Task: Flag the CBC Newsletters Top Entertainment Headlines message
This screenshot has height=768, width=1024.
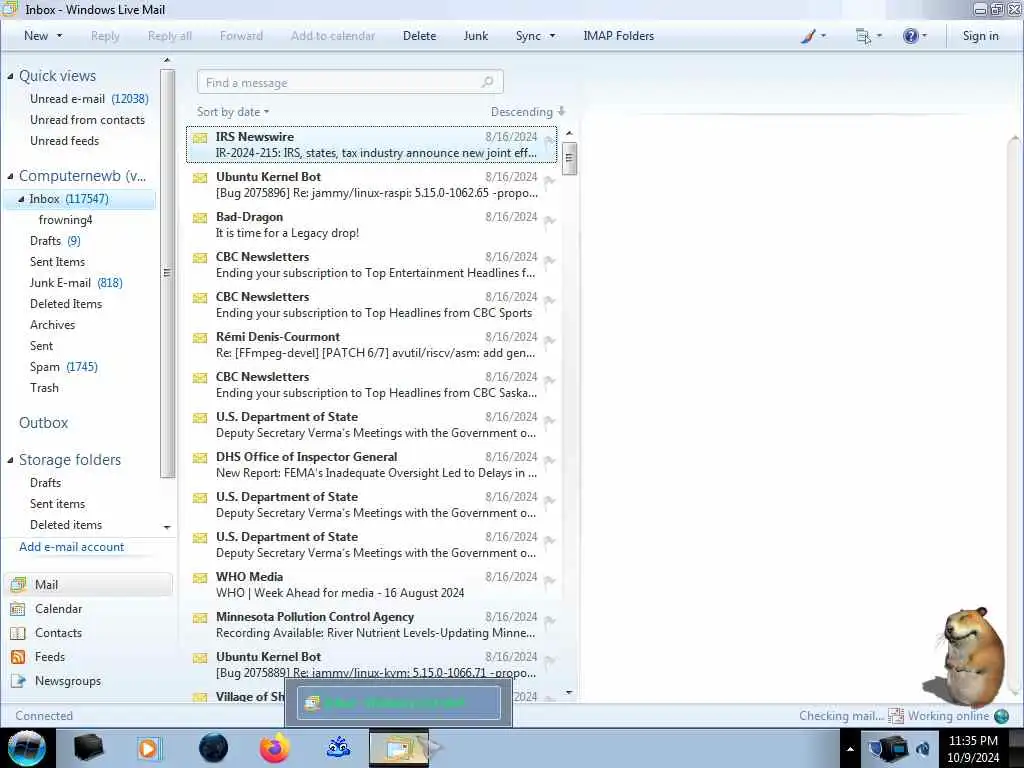Action: pyautogui.click(x=549, y=261)
